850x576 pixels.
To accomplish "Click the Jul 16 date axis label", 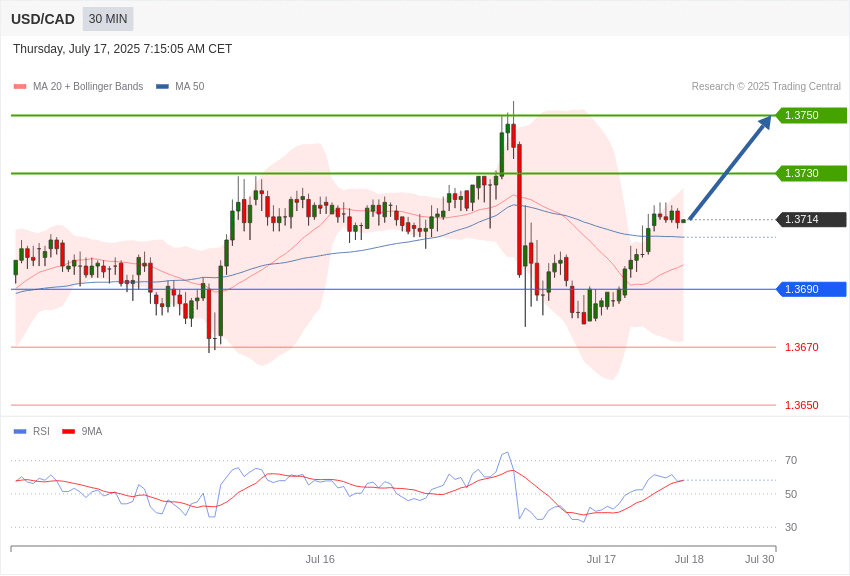I will pos(320,559).
